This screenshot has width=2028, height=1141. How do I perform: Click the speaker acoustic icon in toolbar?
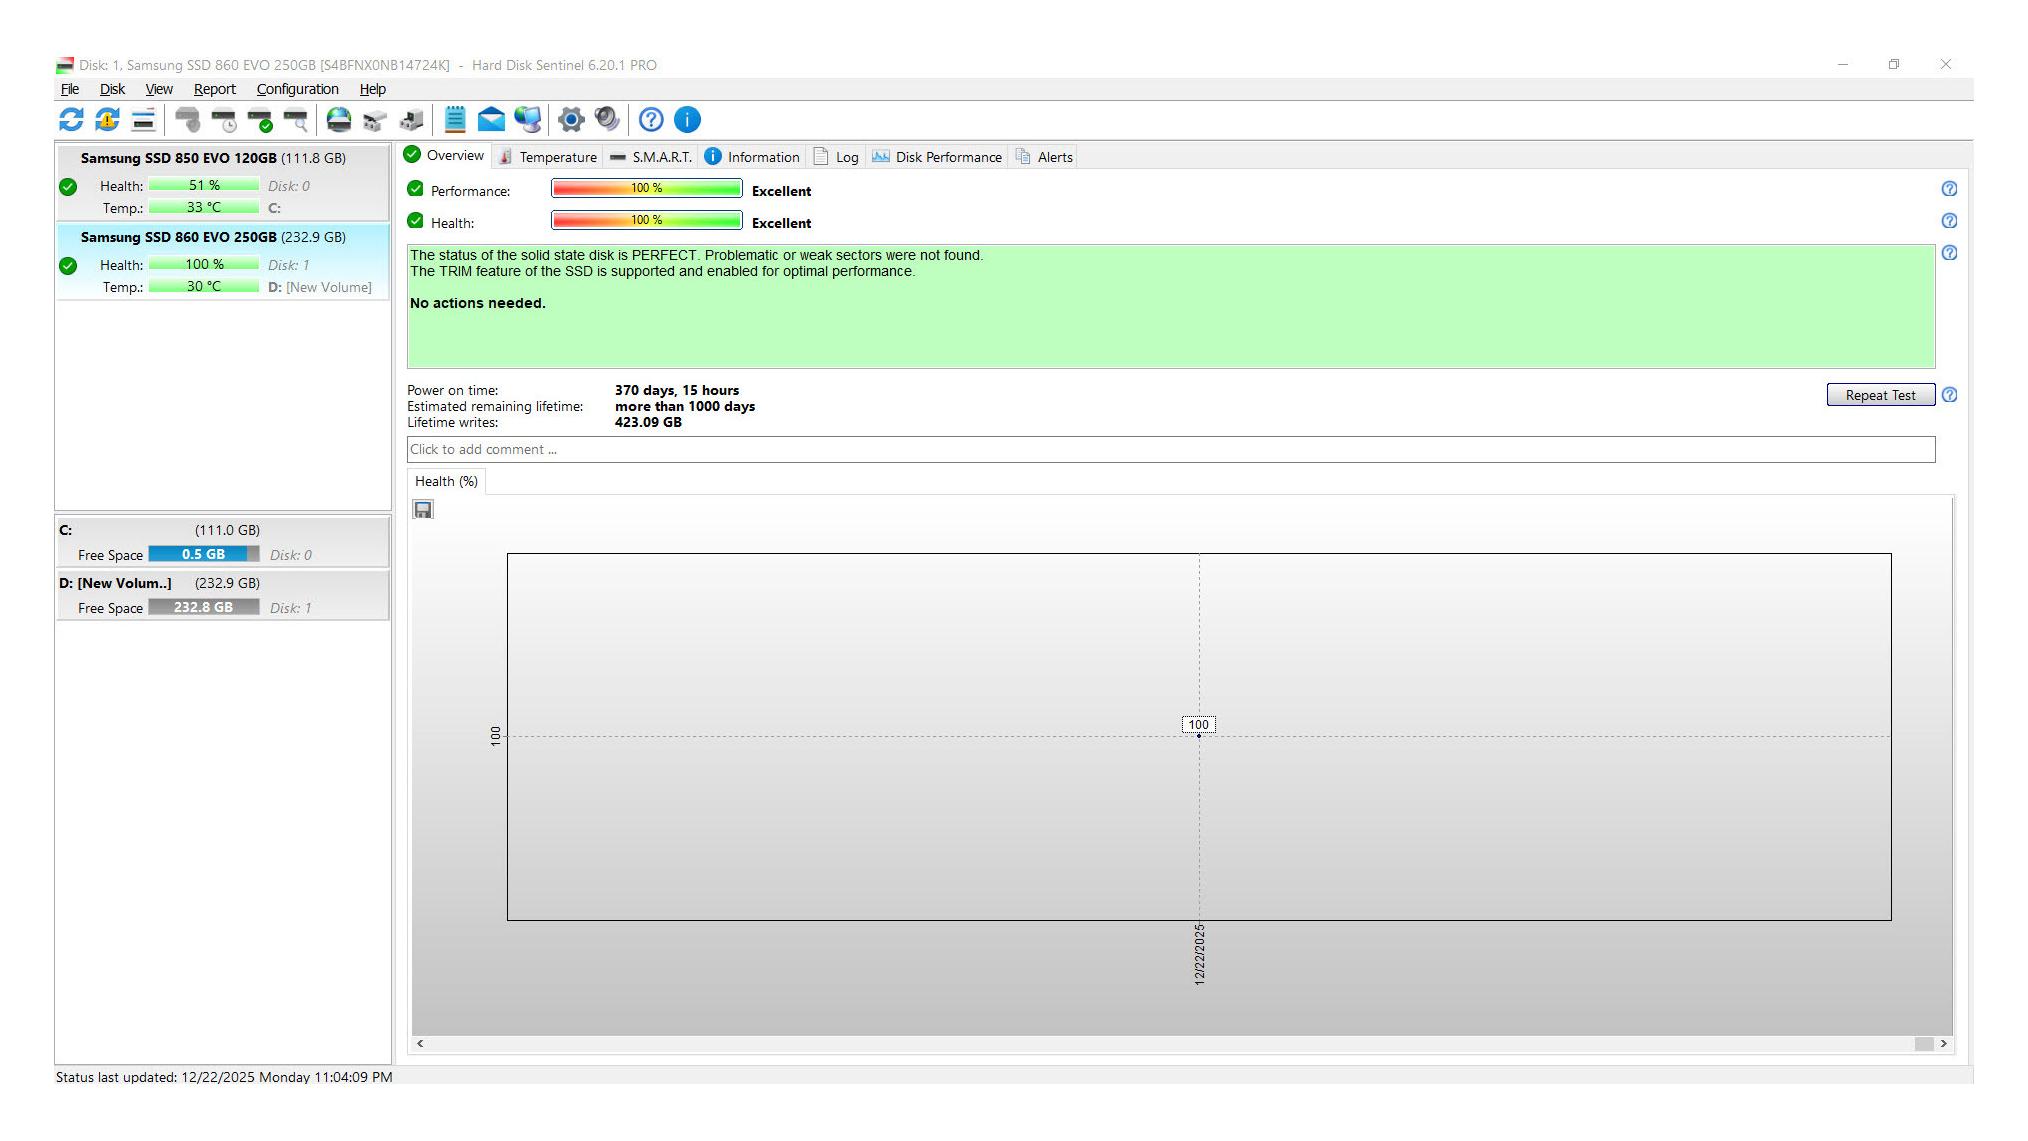point(607,120)
